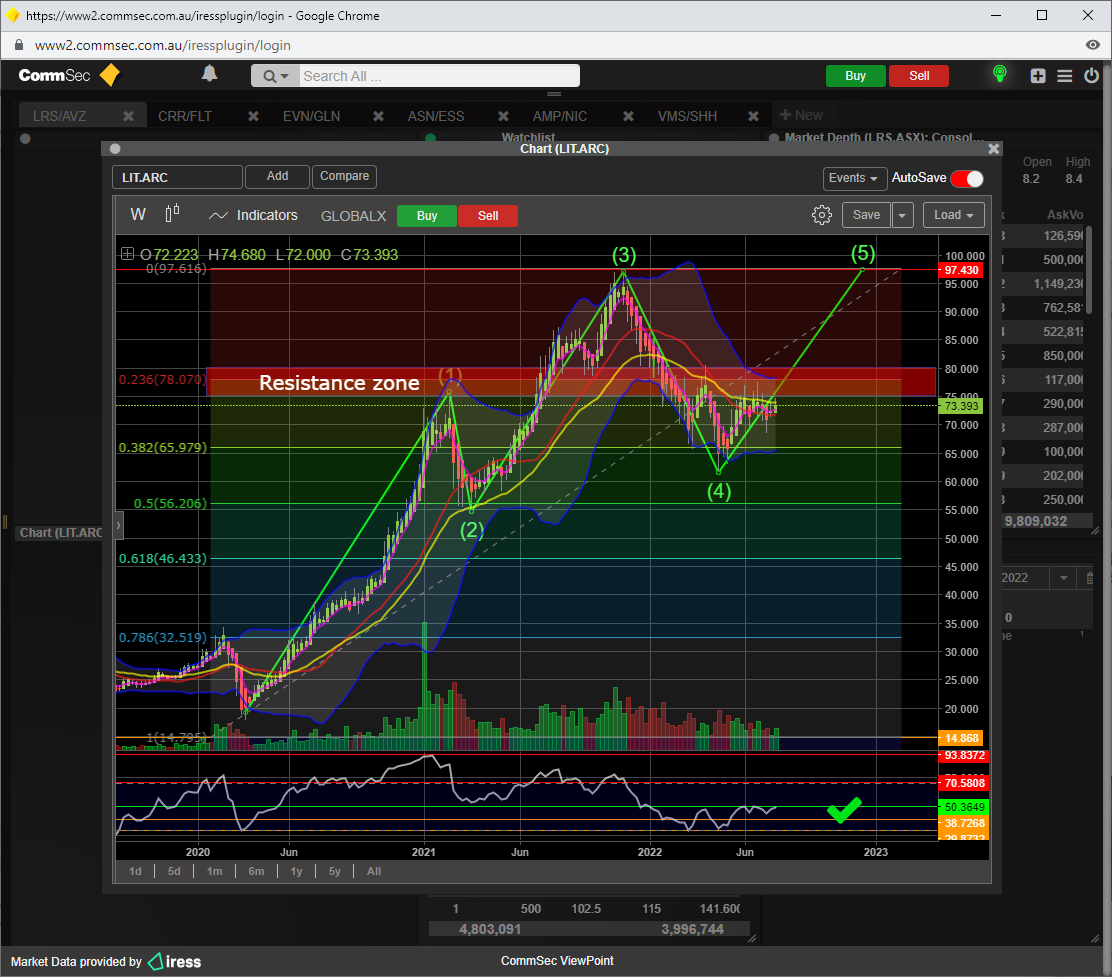Image resolution: width=1112 pixels, height=977 pixels.
Task: Close the ASN/ESS tab
Action: (504, 116)
